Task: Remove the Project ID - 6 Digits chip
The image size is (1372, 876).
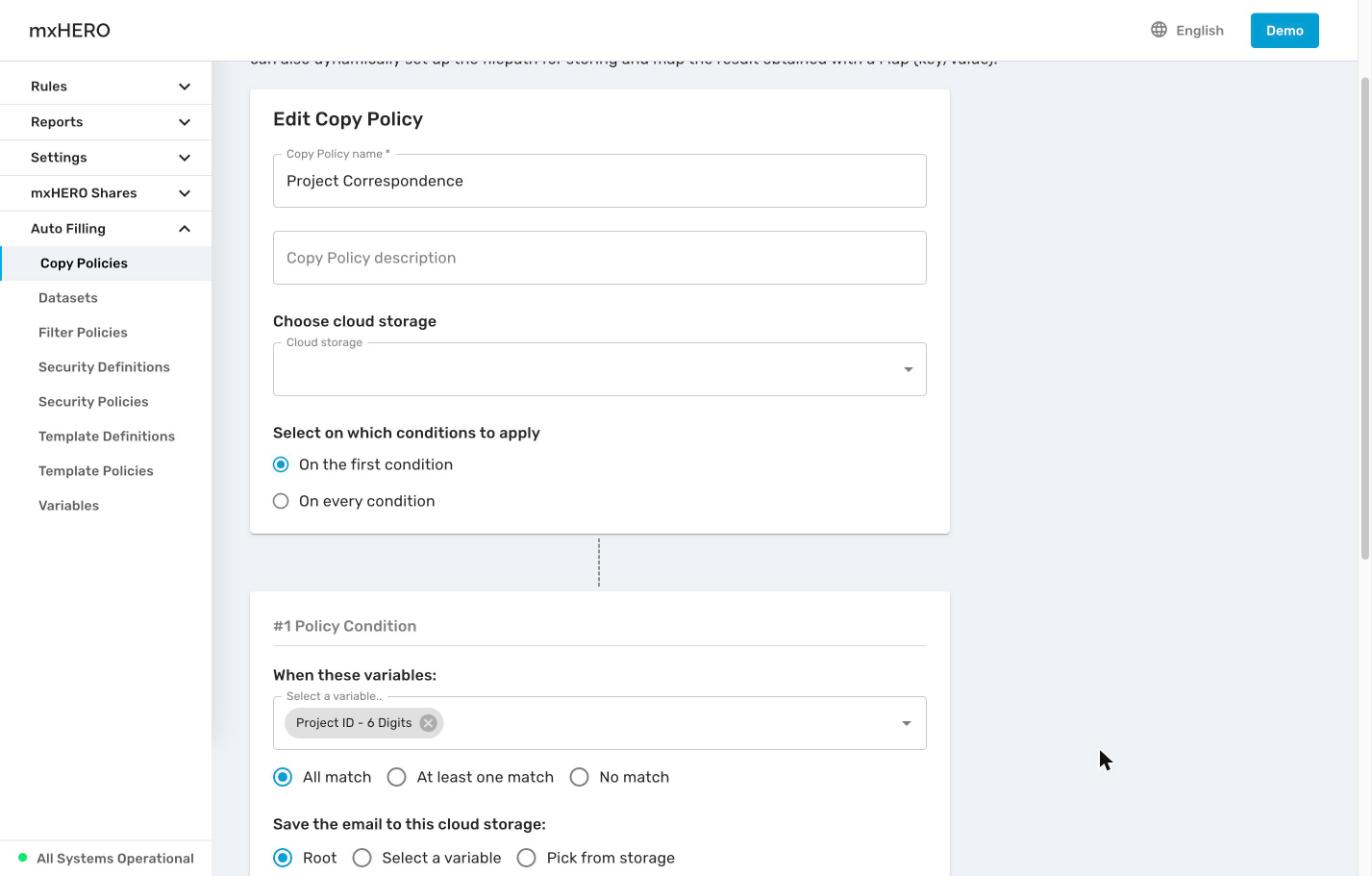Action: click(x=428, y=723)
